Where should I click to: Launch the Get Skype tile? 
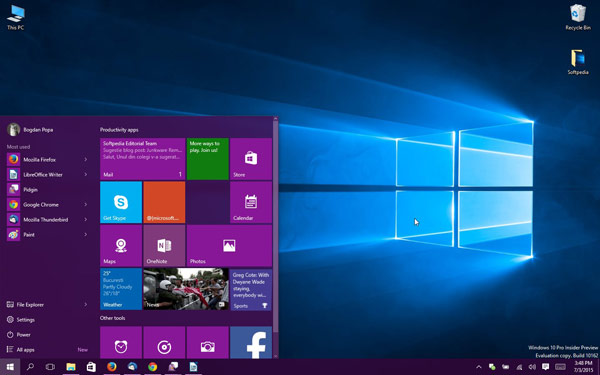[121, 202]
